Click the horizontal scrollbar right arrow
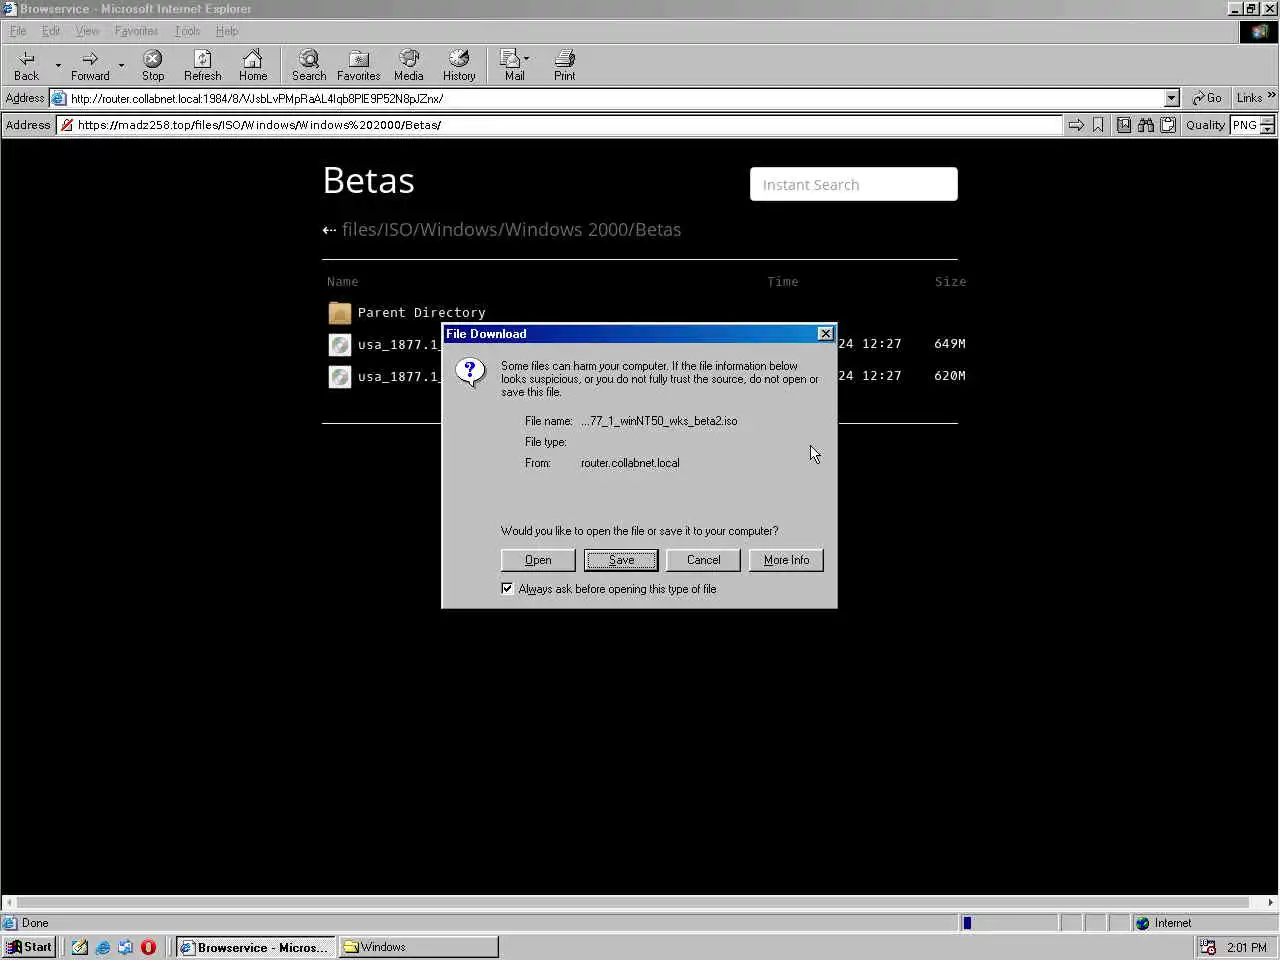Image resolution: width=1280 pixels, height=960 pixels. tap(1271, 902)
